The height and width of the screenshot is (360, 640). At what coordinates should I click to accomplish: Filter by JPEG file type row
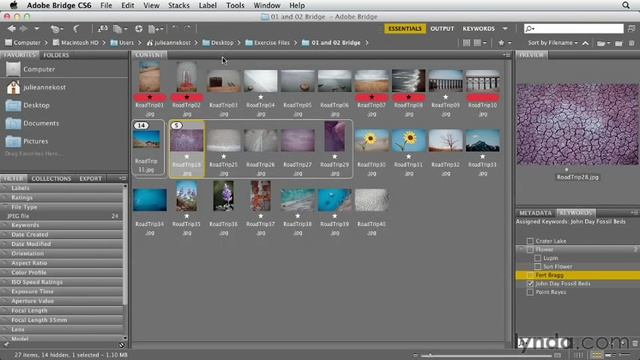pyautogui.click(x=61, y=216)
